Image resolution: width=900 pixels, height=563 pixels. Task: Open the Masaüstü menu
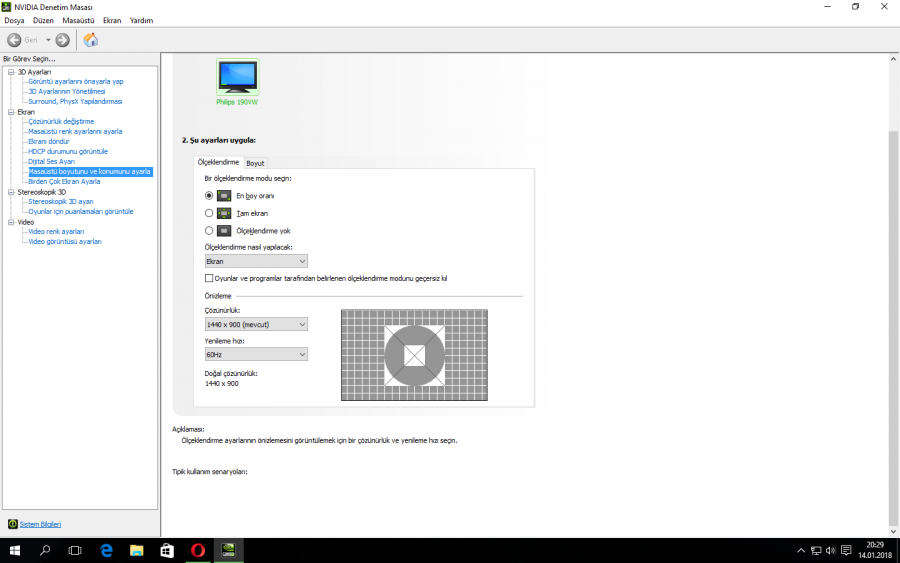coord(78,21)
